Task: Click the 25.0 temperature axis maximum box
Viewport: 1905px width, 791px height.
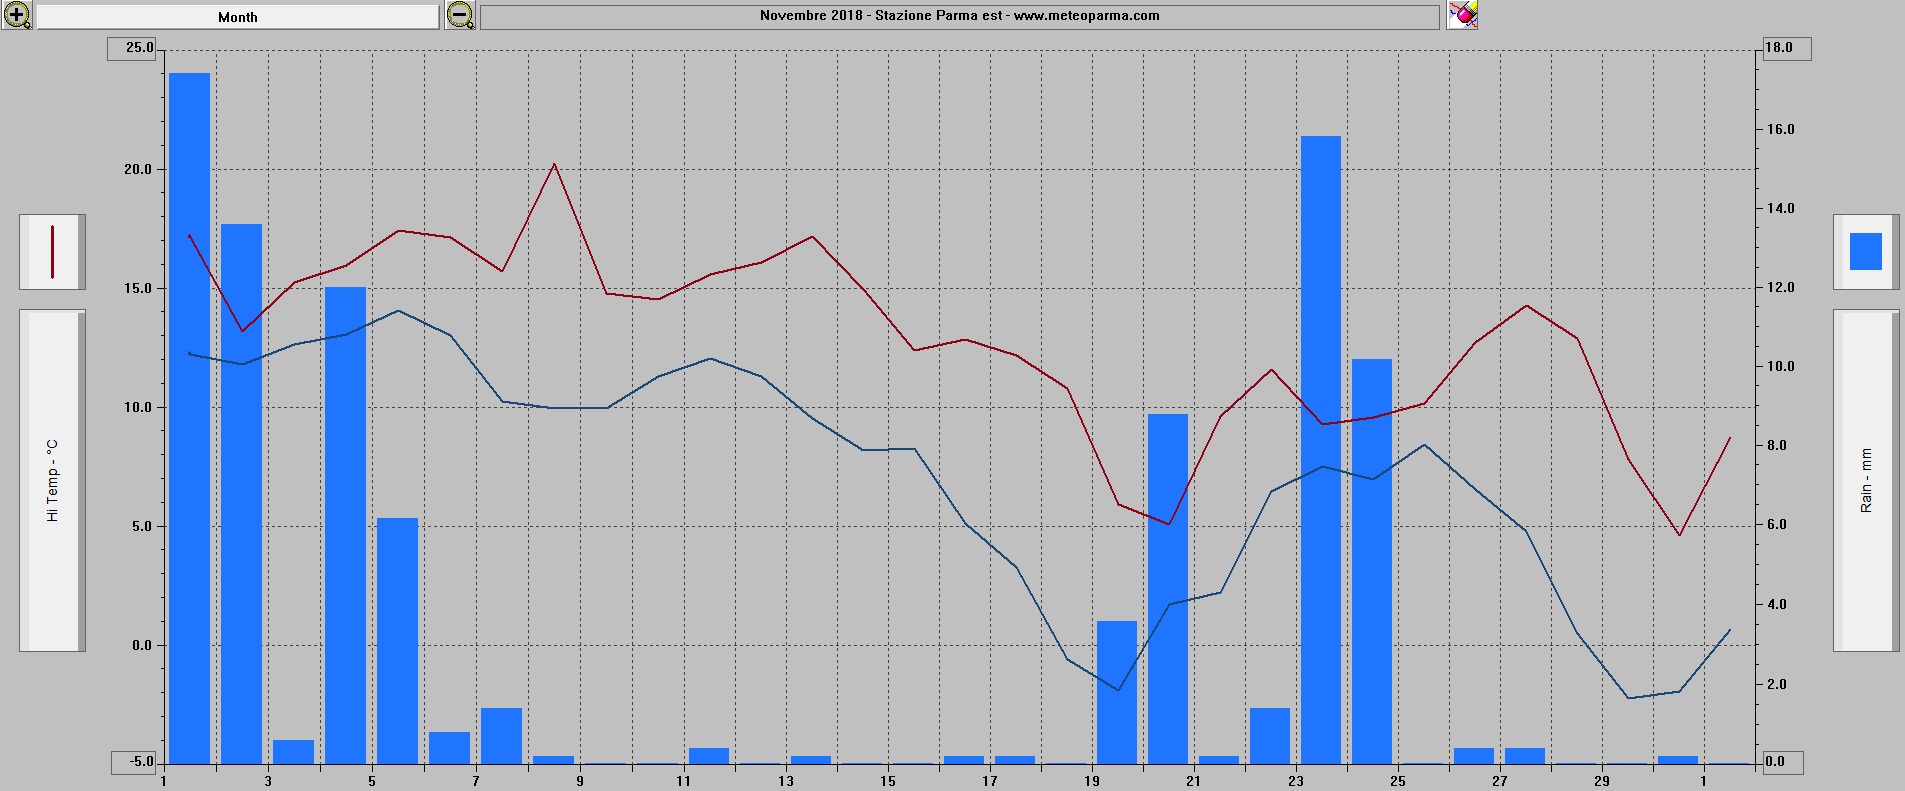Action: (133, 48)
